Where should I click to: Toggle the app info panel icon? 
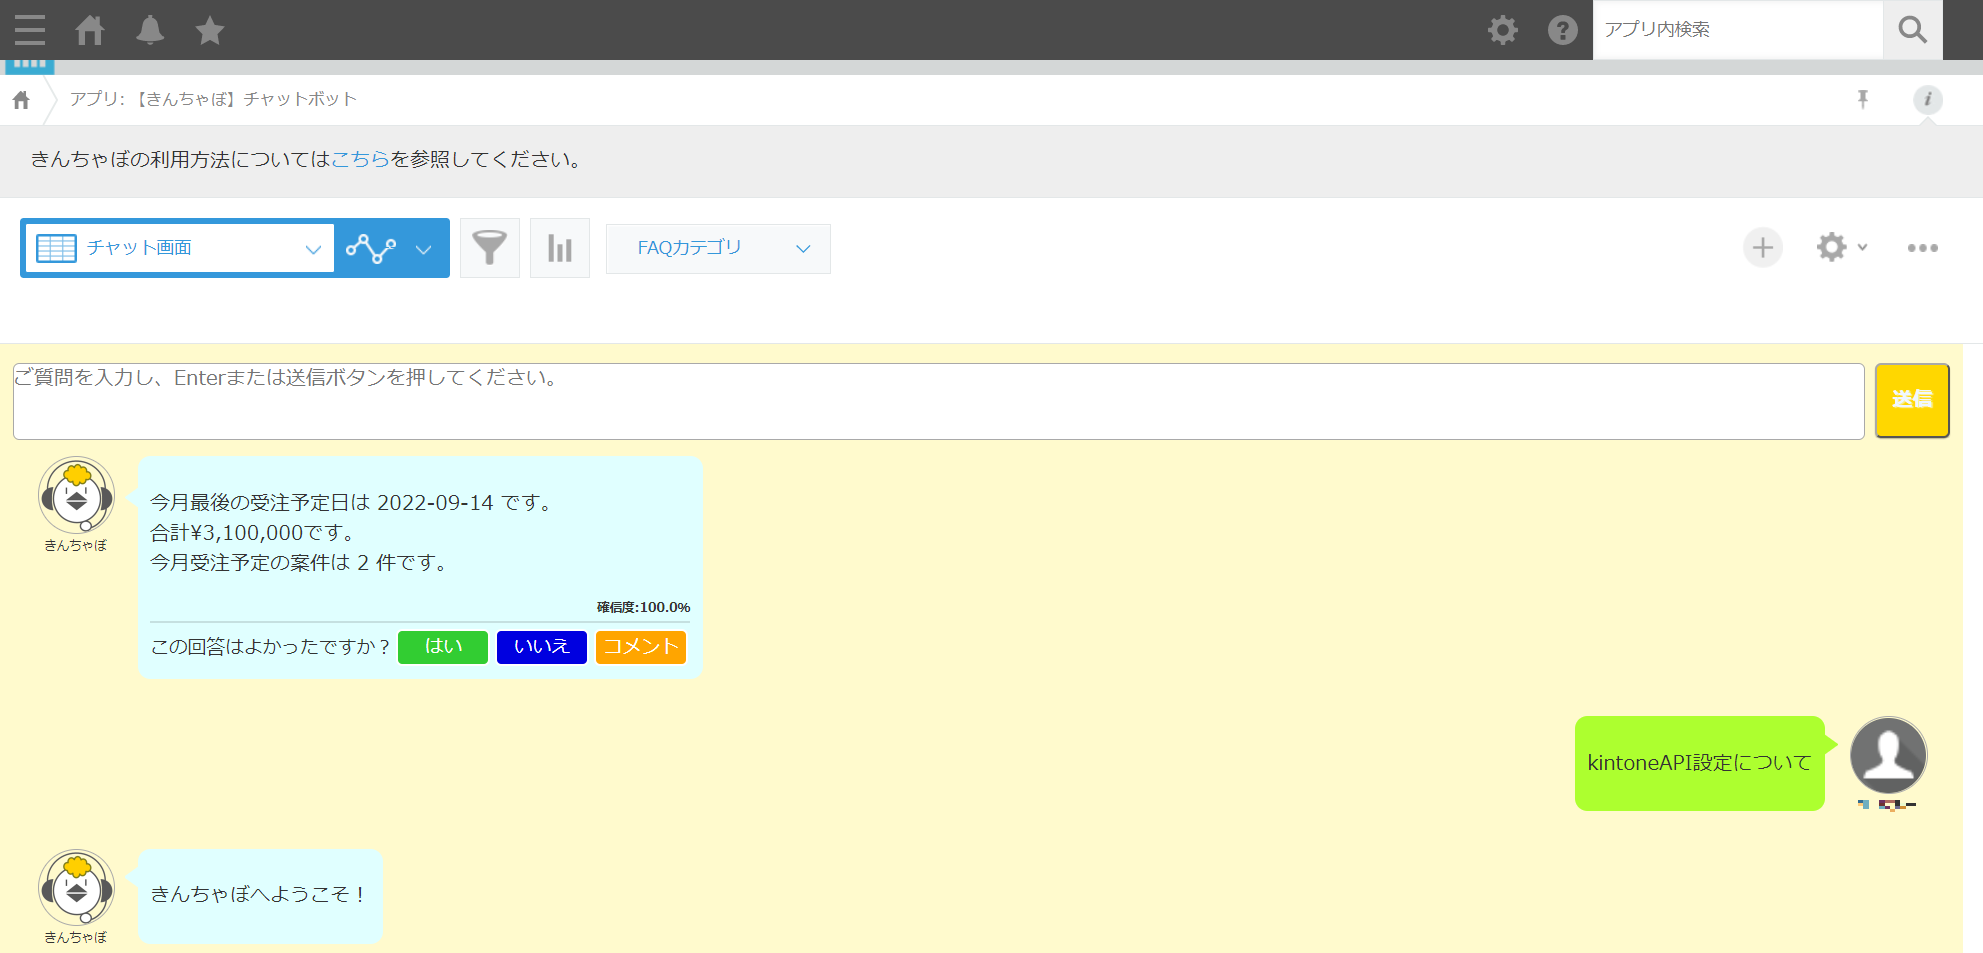[1927, 99]
